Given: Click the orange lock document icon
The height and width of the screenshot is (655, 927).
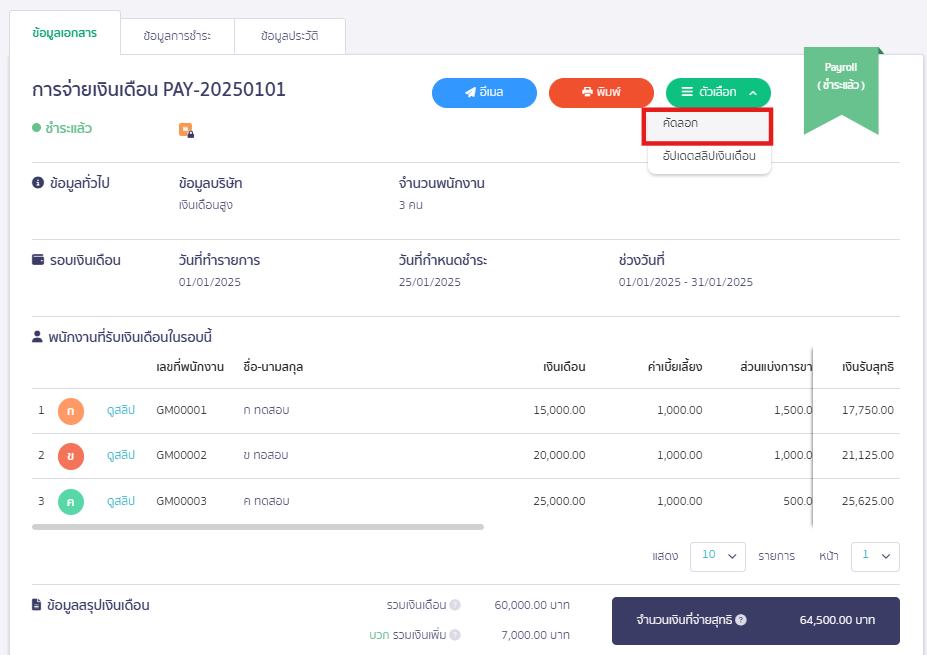Looking at the screenshot, I should tap(186, 129).
